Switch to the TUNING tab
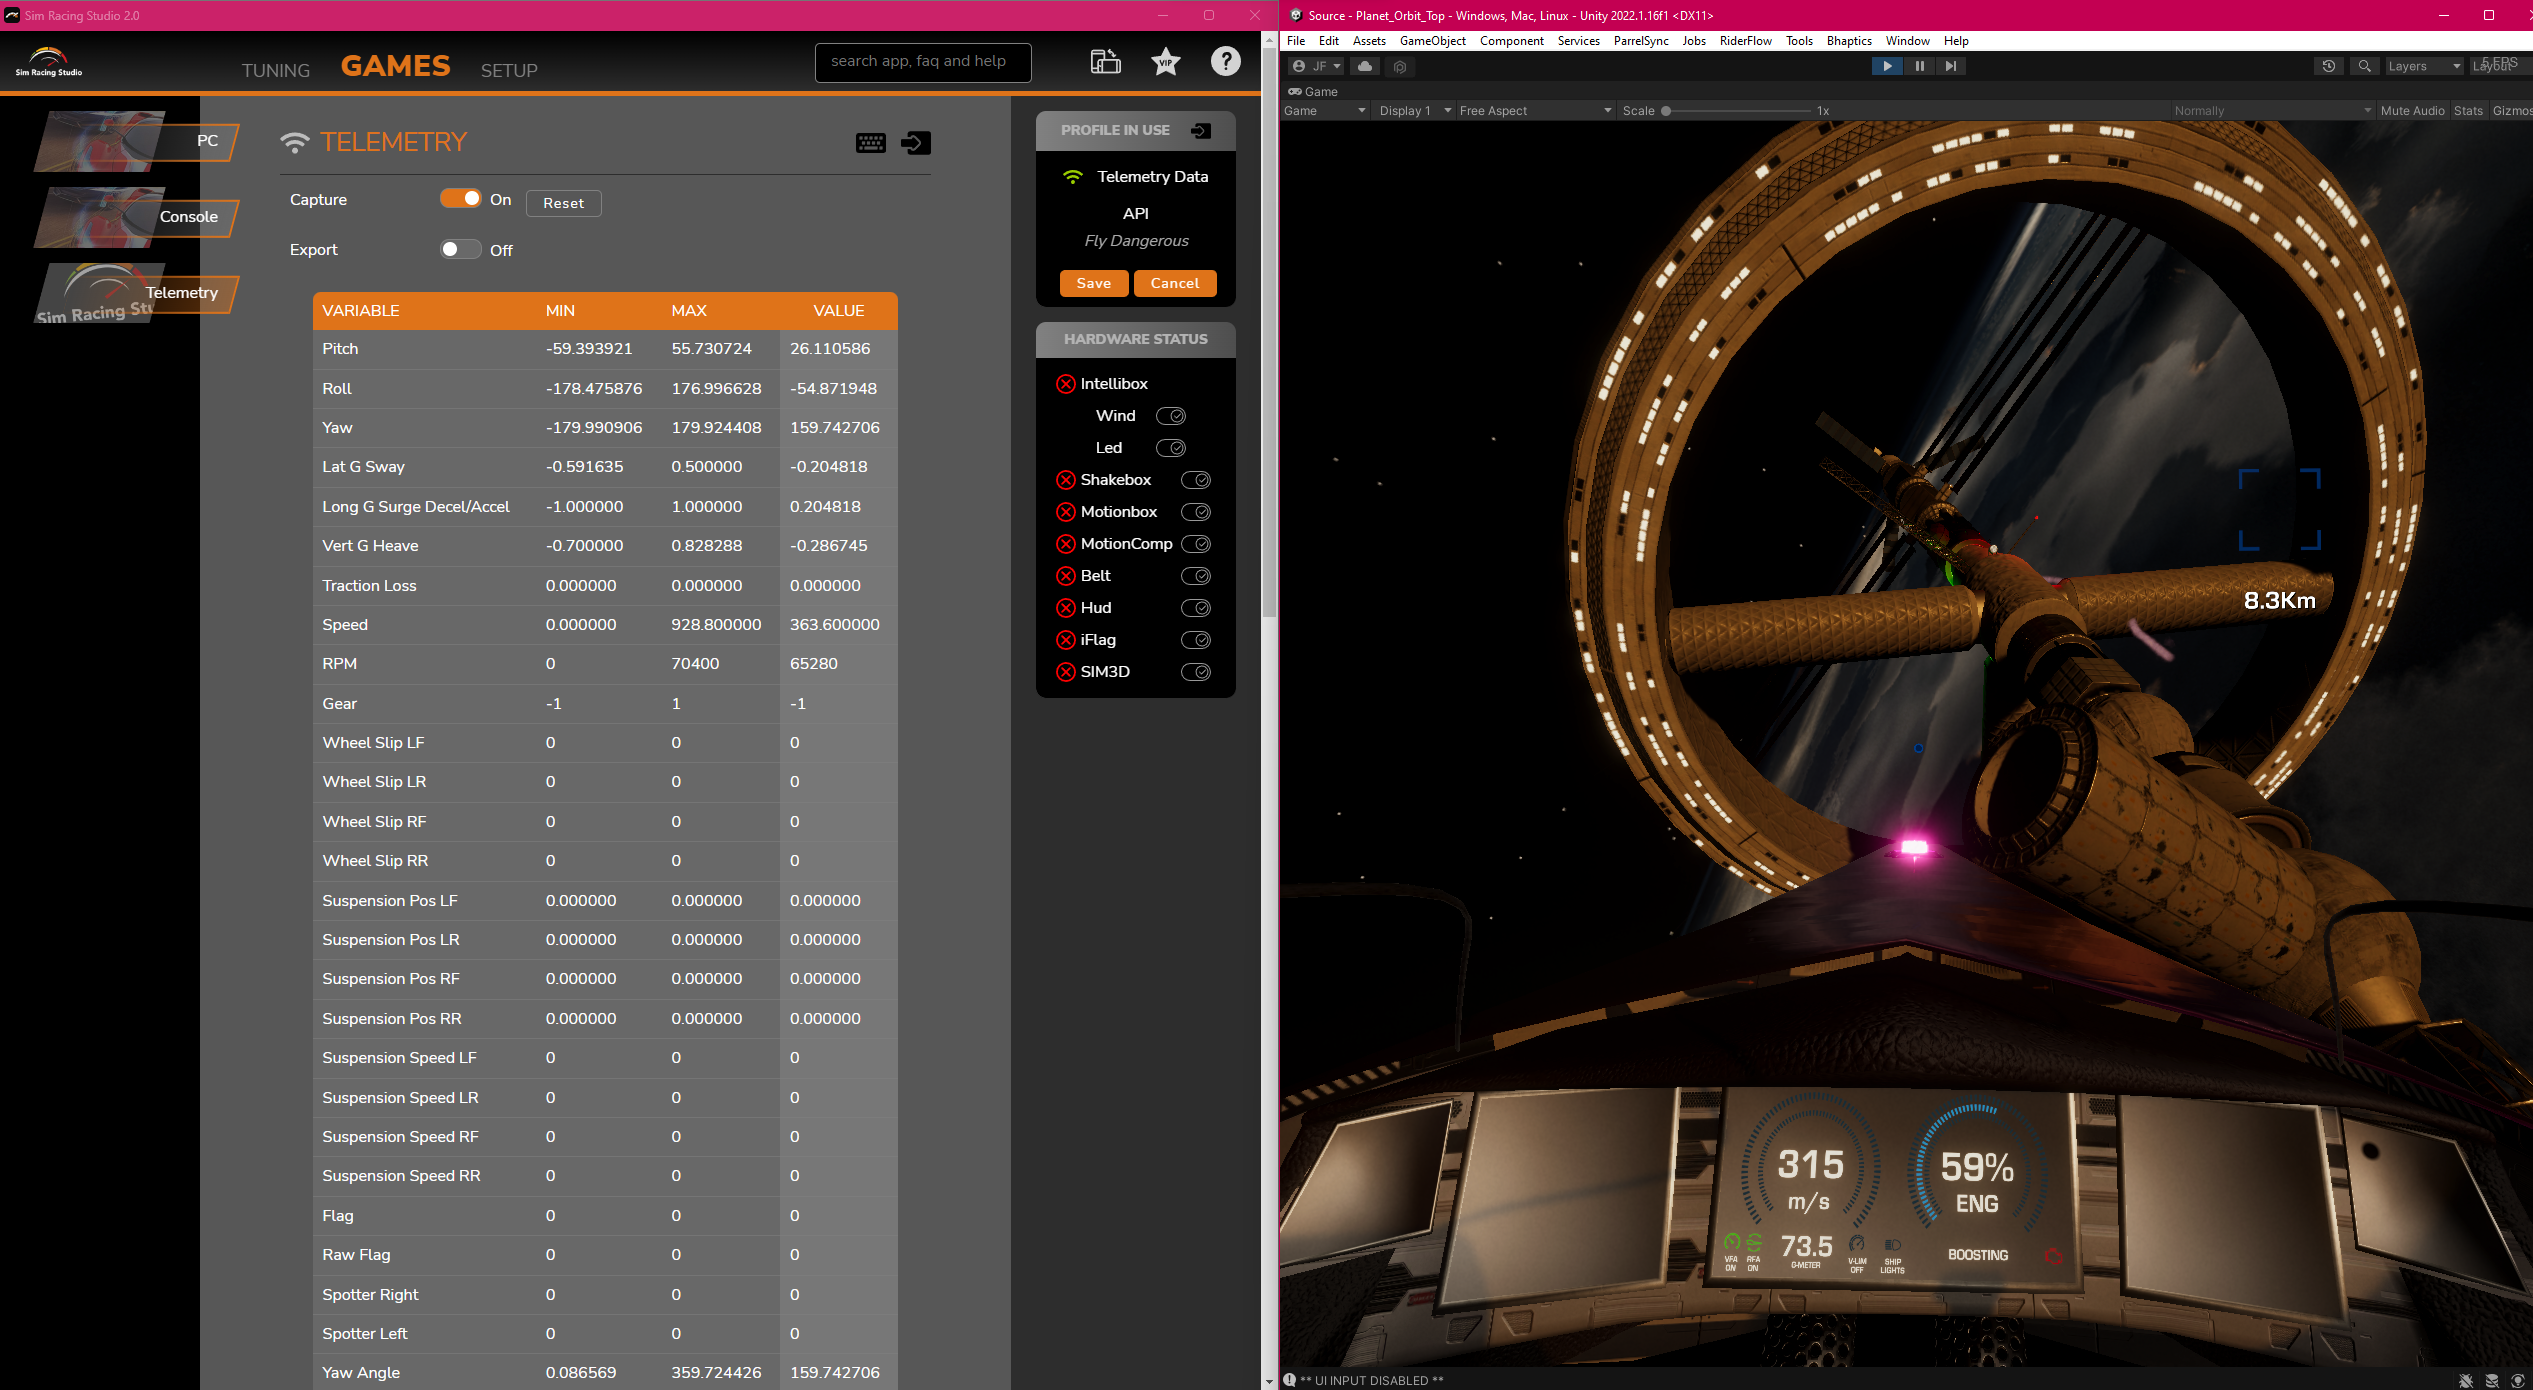This screenshot has height=1390, width=2533. pyautogui.click(x=276, y=70)
